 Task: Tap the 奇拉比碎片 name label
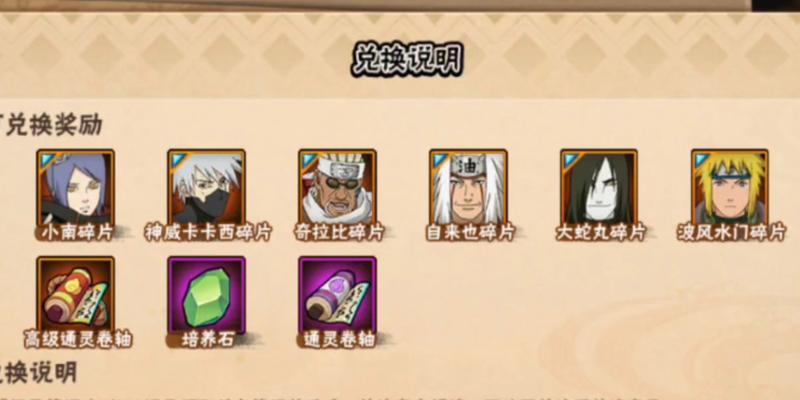tap(339, 233)
